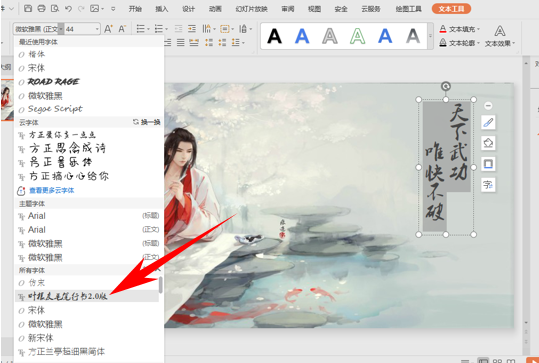
Task: Click the justify alignment icon
Action: 180,43
